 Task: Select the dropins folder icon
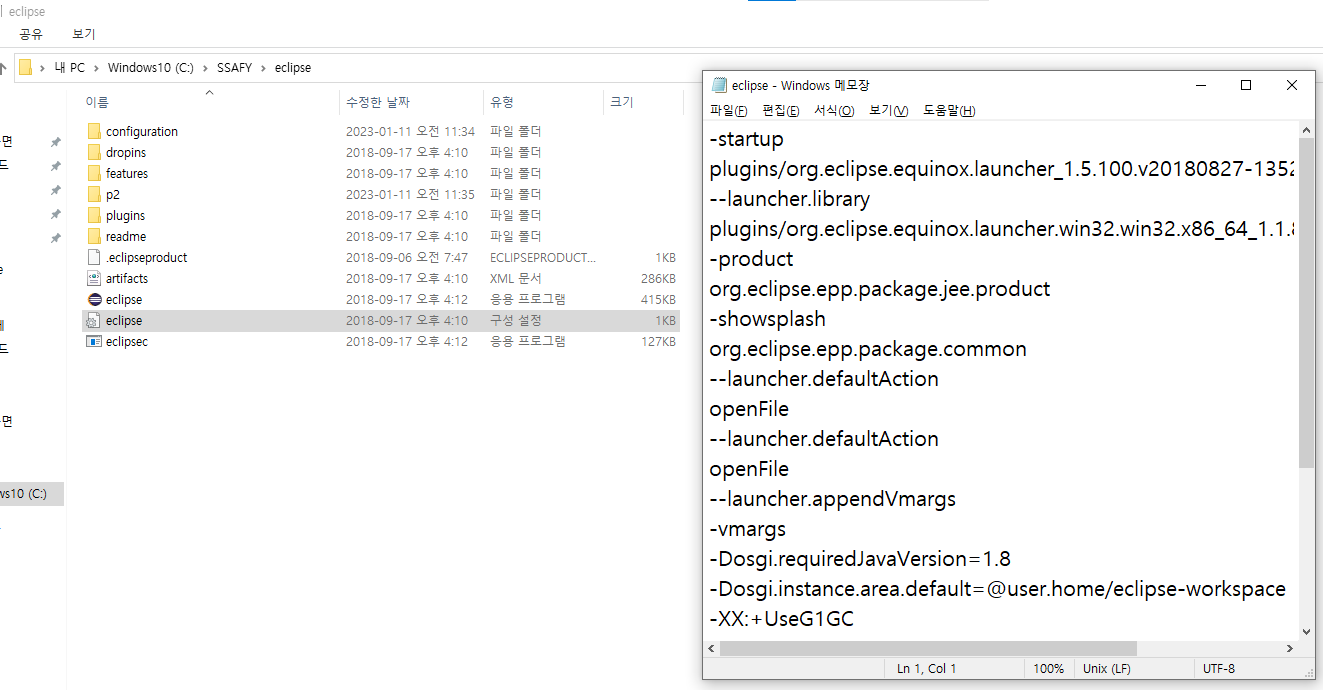pyautogui.click(x=94, y=152)
